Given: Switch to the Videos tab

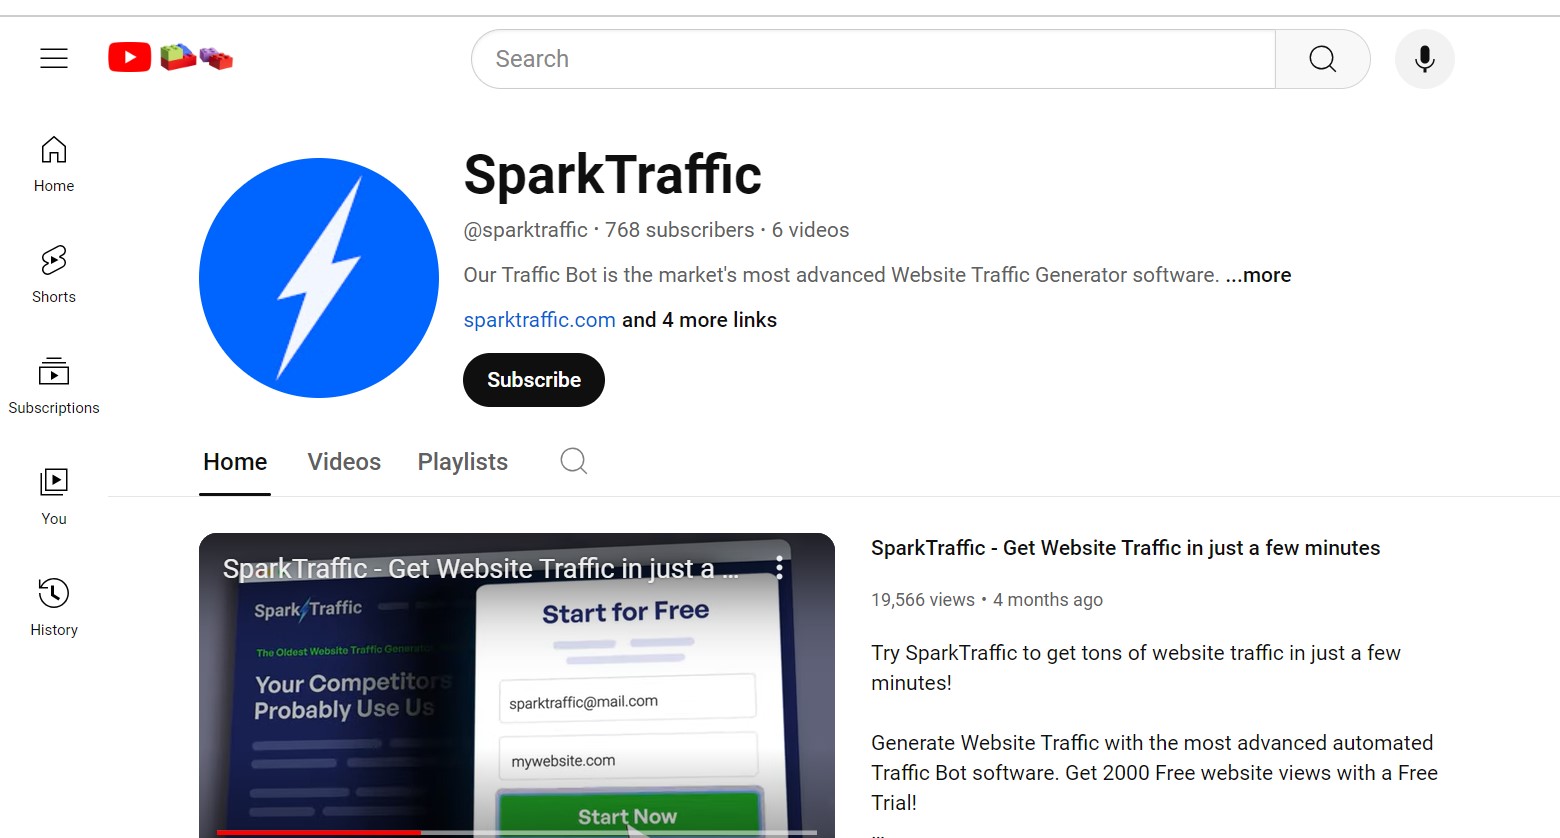Looking at the screenshot, I should (x=344, y=462).
